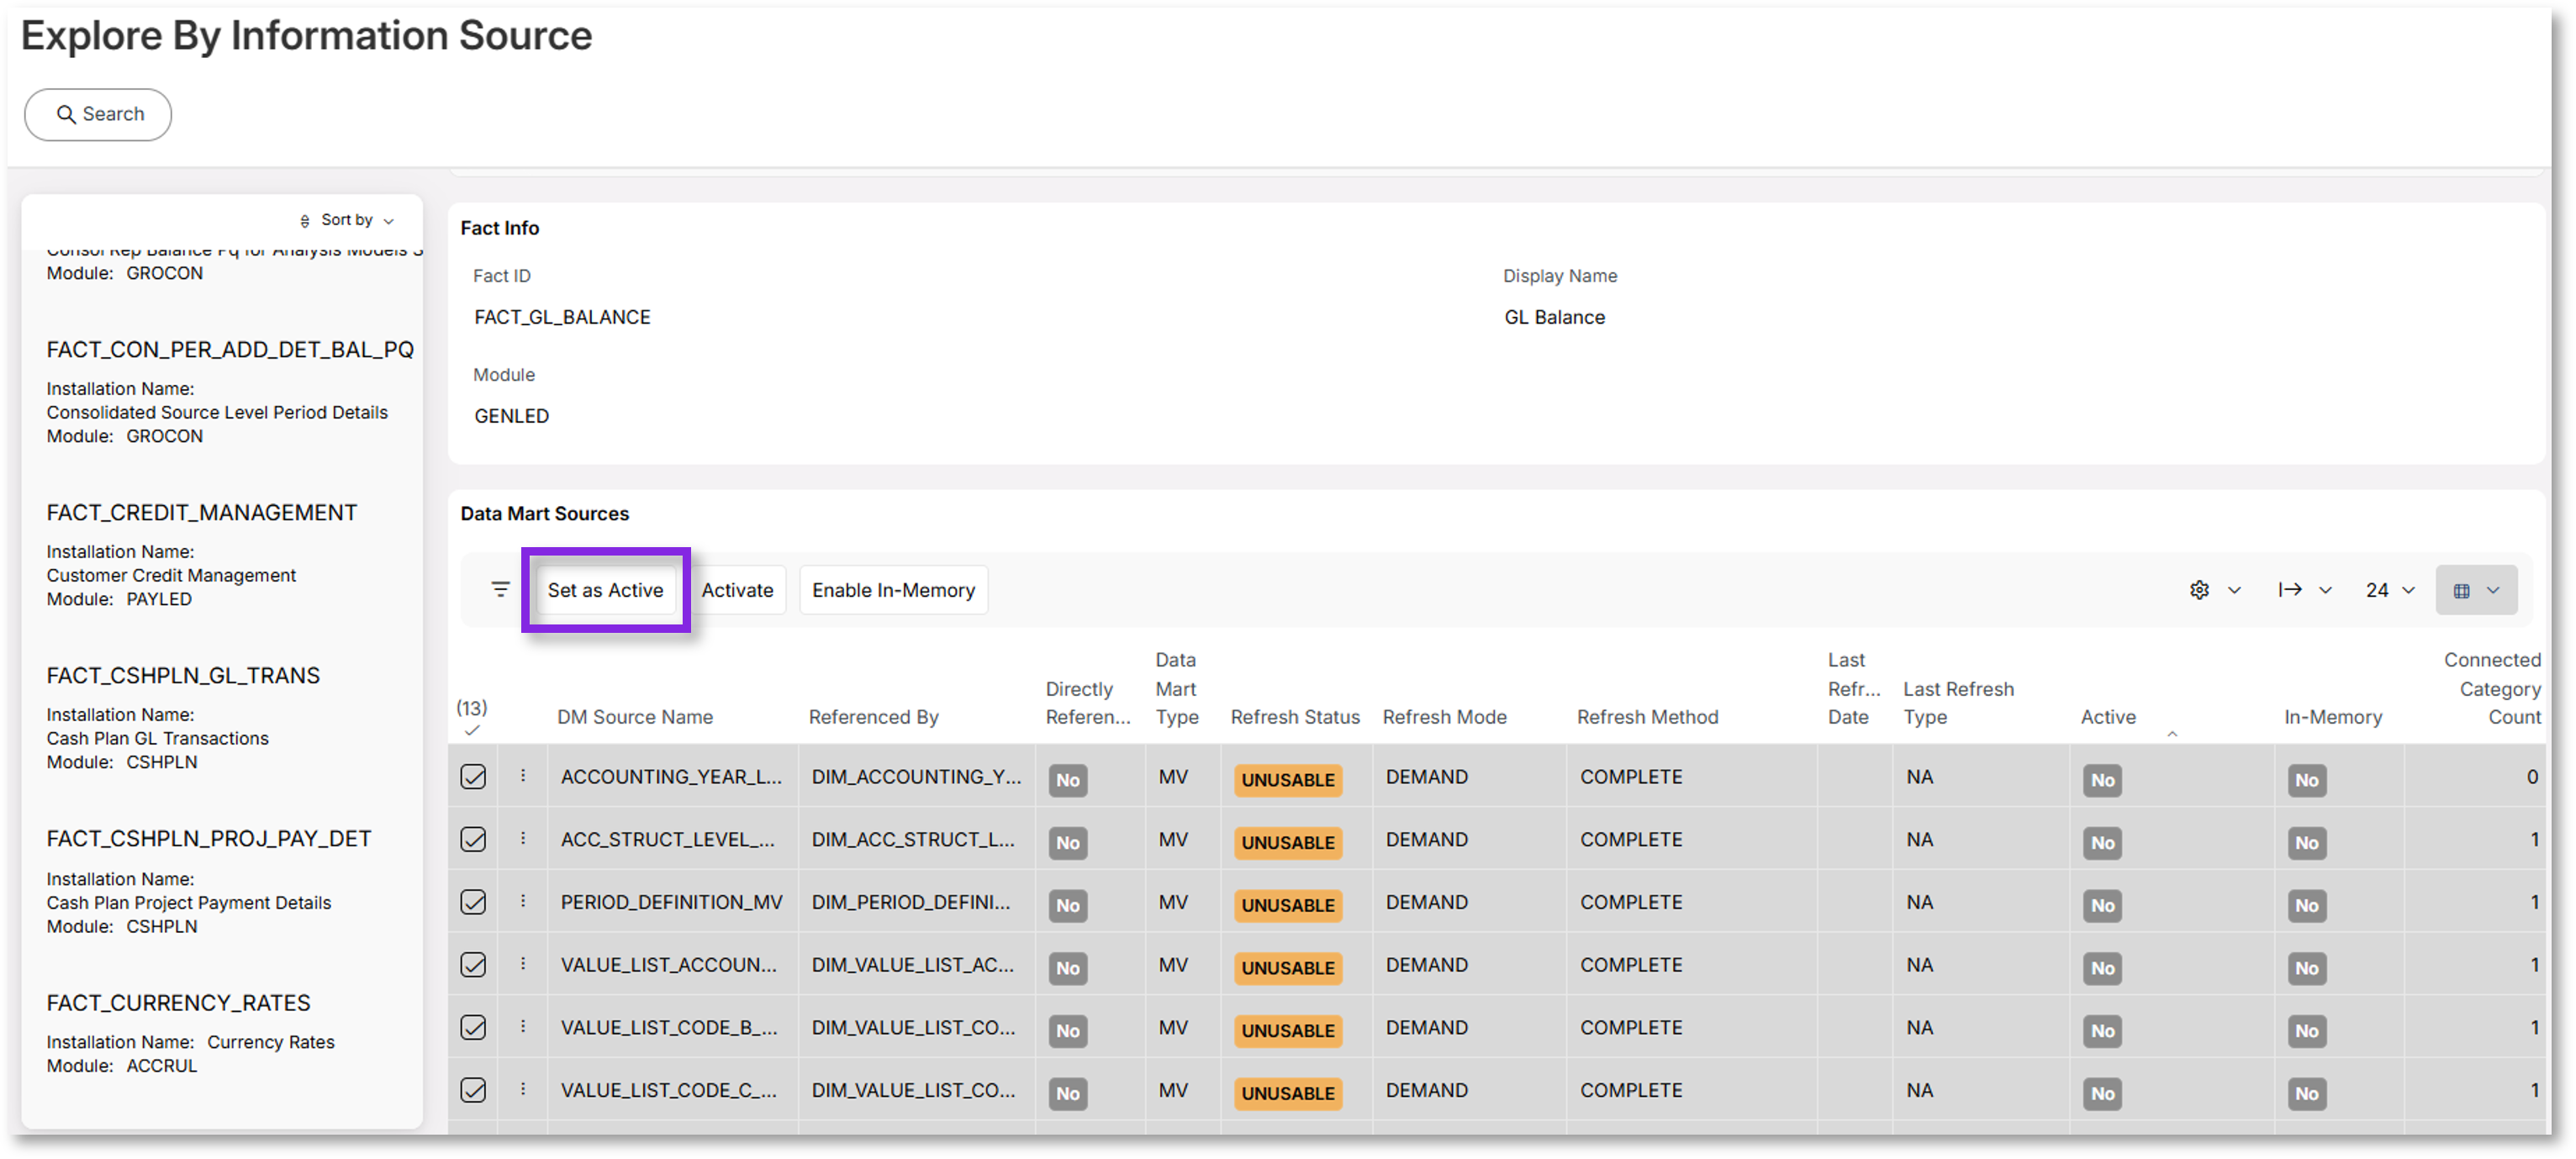This screenshot has height=1159, width=2576.
Task: Click the Referenced By column header
Action: pyautogui.click(x=873, y=717)
